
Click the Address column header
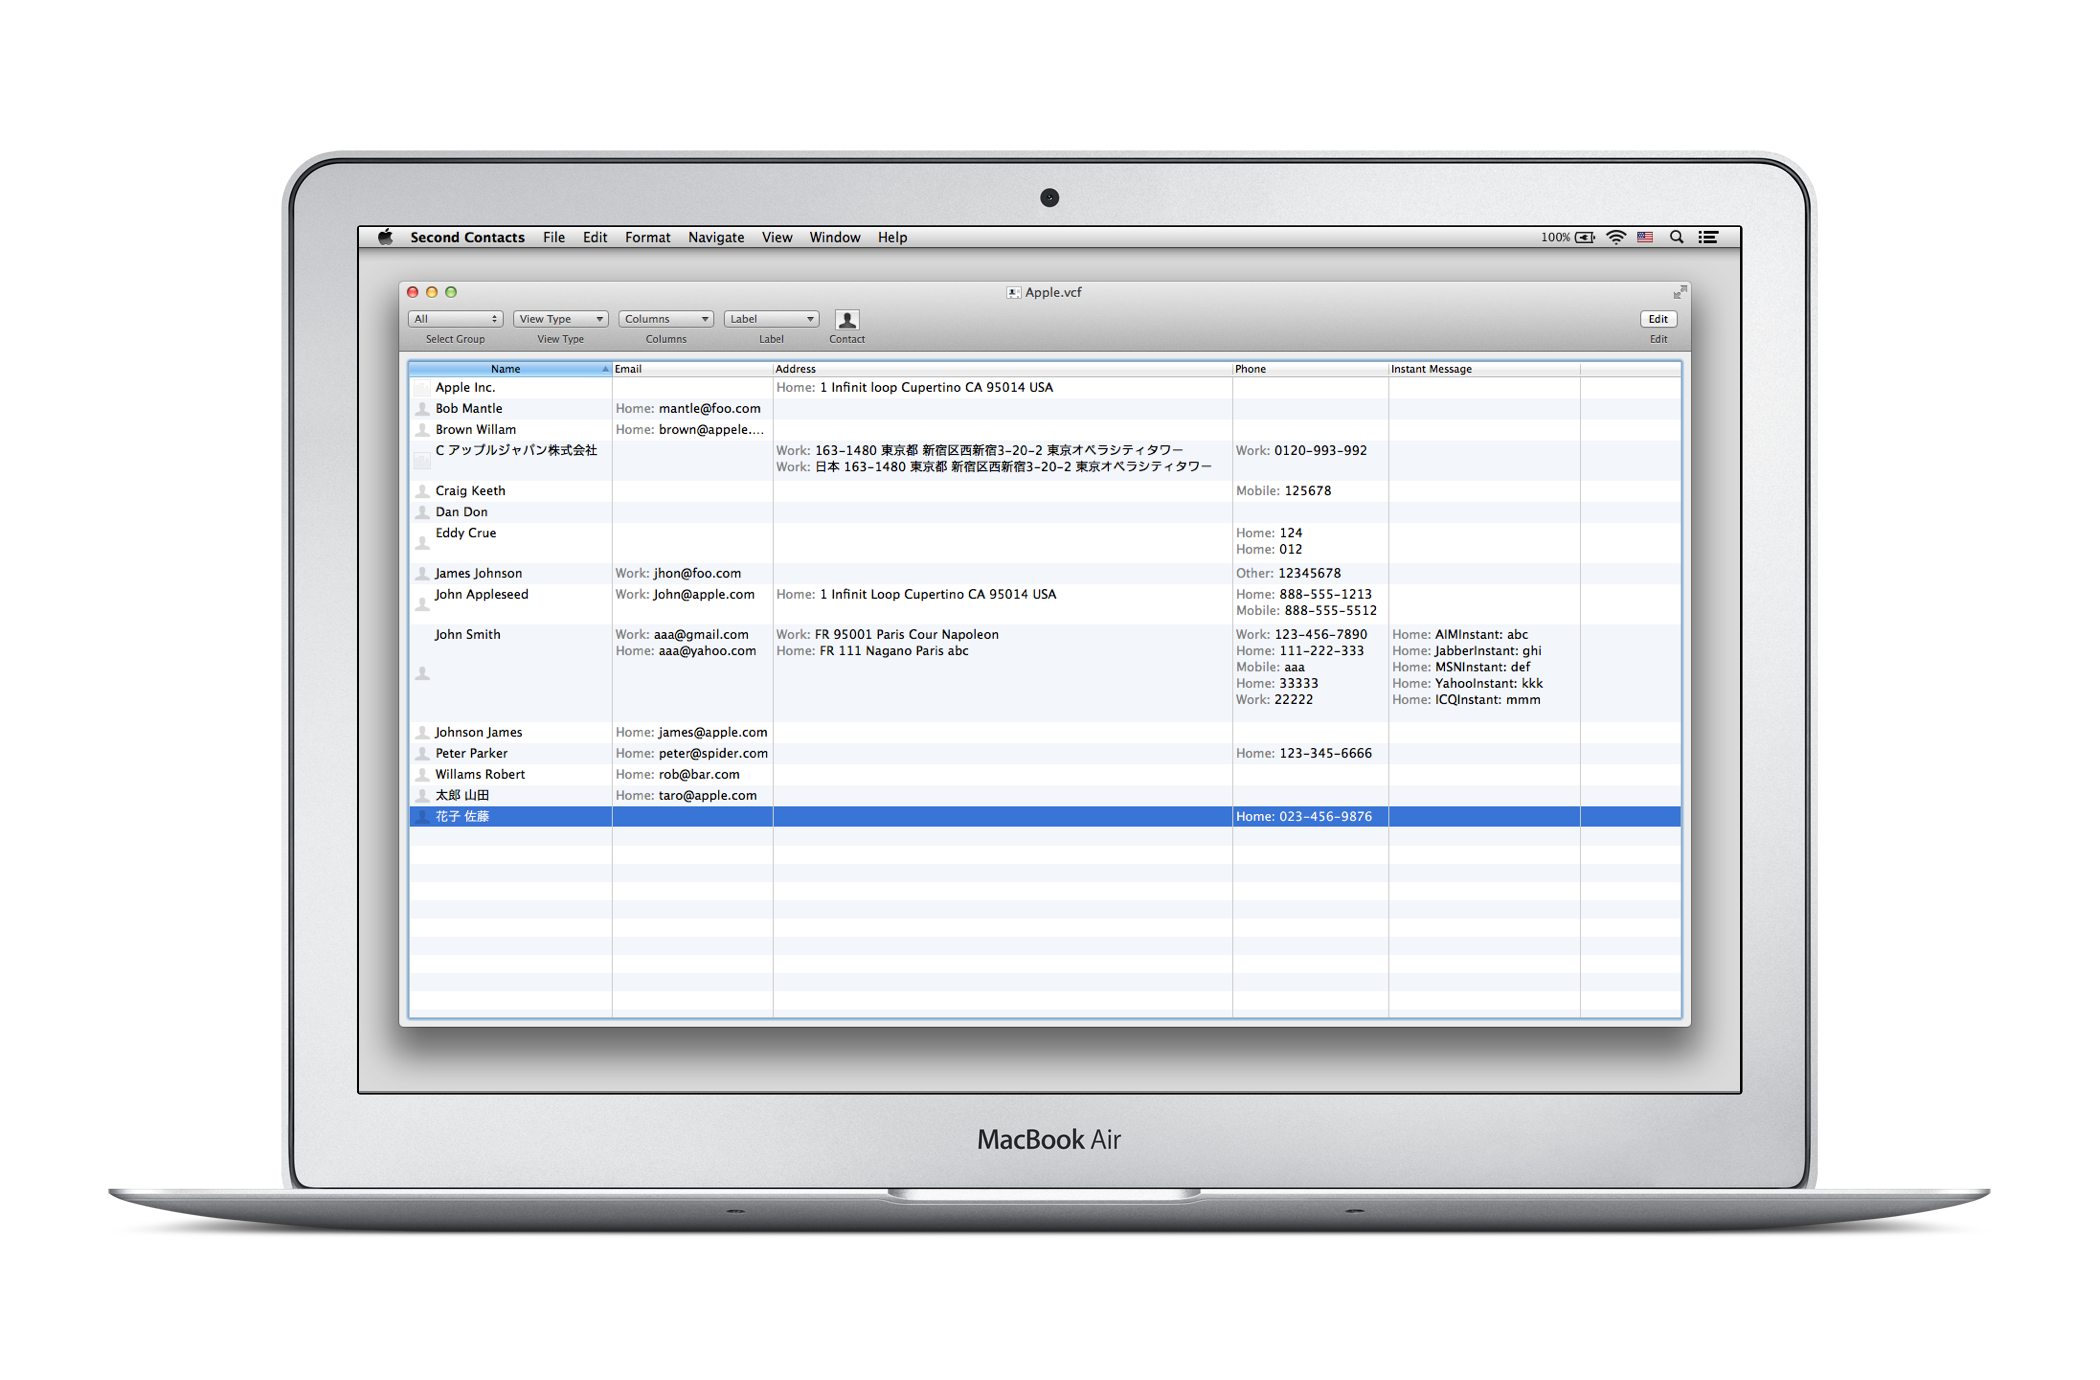1002,369
